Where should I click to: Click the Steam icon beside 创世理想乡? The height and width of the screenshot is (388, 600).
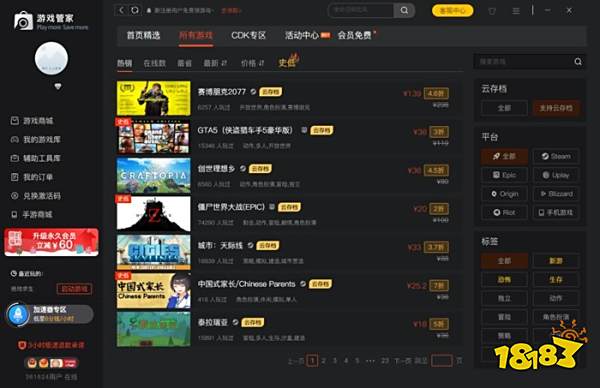point(243,168)
